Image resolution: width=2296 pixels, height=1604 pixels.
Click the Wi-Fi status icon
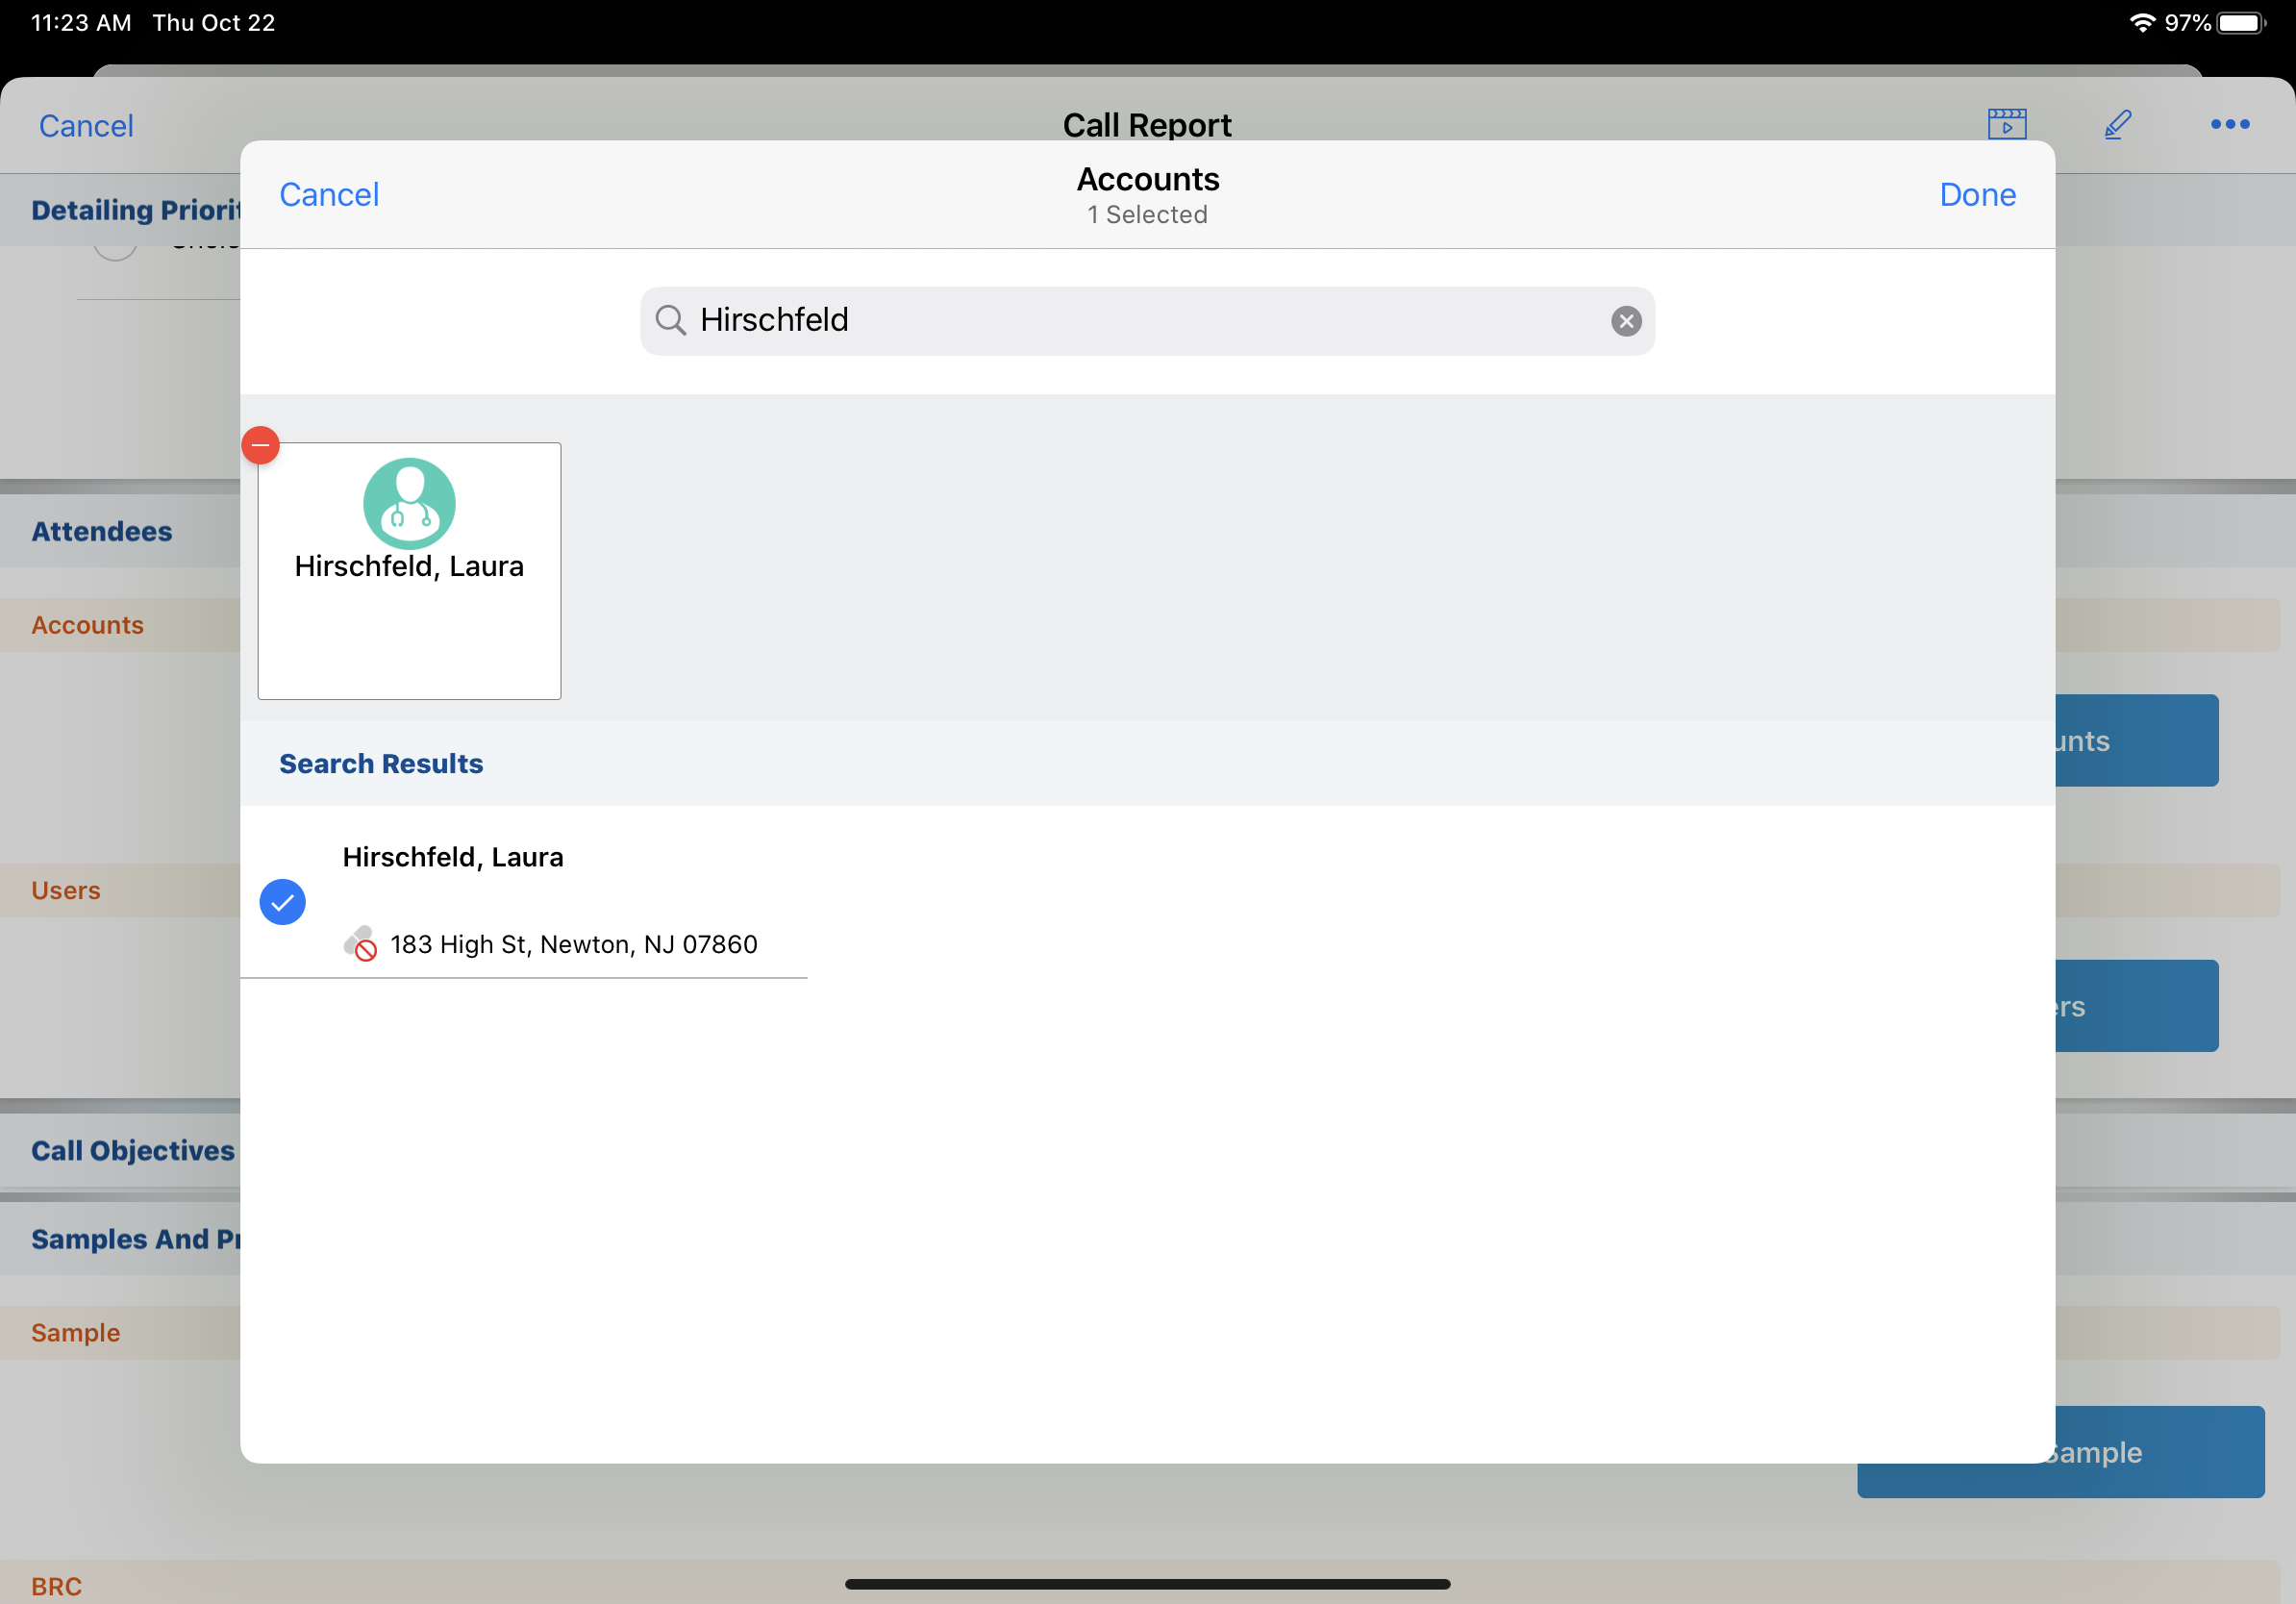(2141, 22)
